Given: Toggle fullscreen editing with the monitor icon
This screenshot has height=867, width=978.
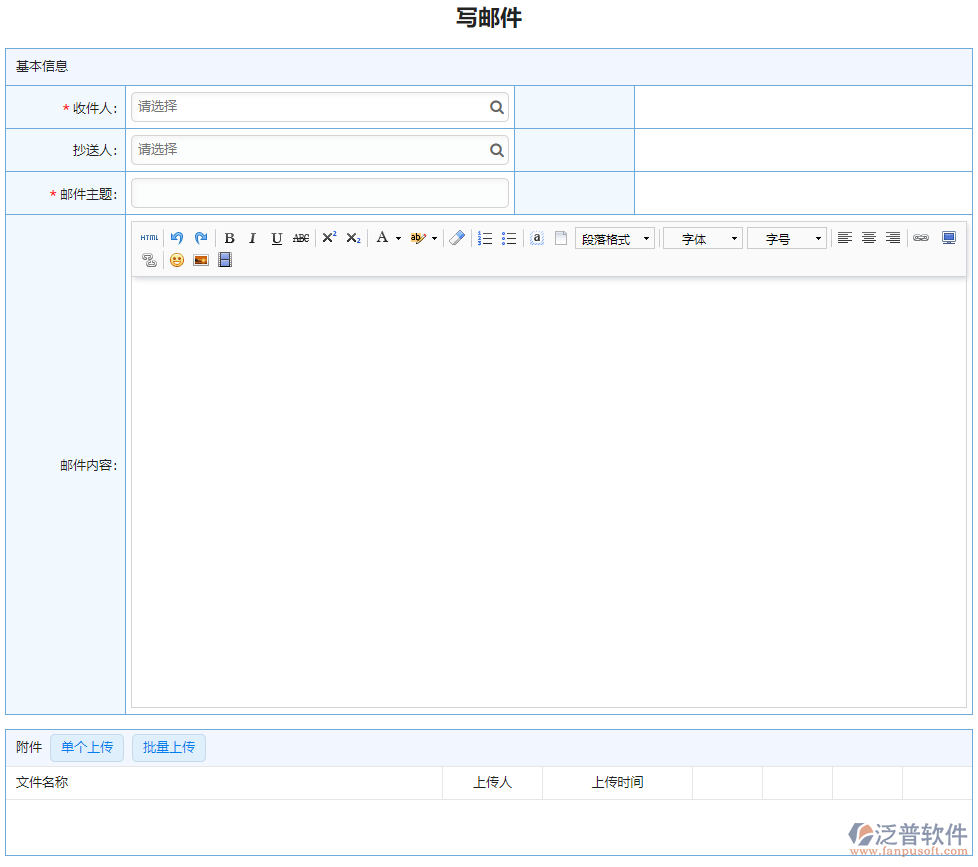Looking at the screenshot, I should 948,237.
